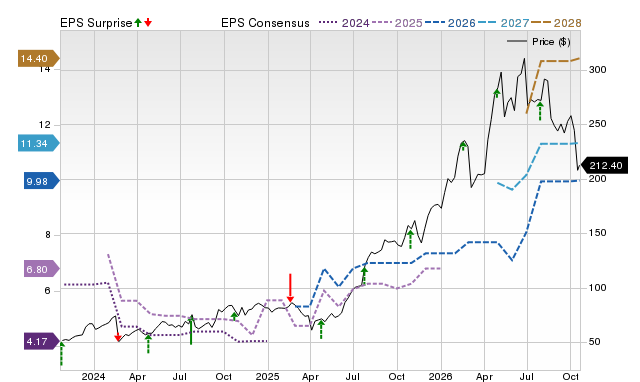The width and height of the screenshot is (640, 382).
Task: Click the 2026 year label on the time axis
Action: tap(440, 376)
